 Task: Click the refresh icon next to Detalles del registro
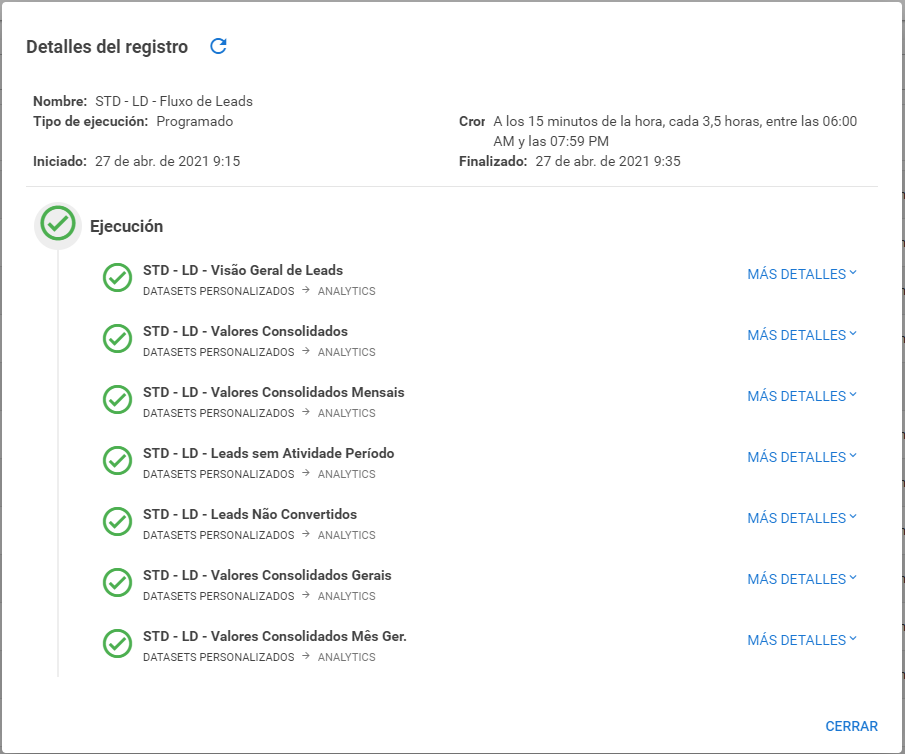(x=218, y=46)
